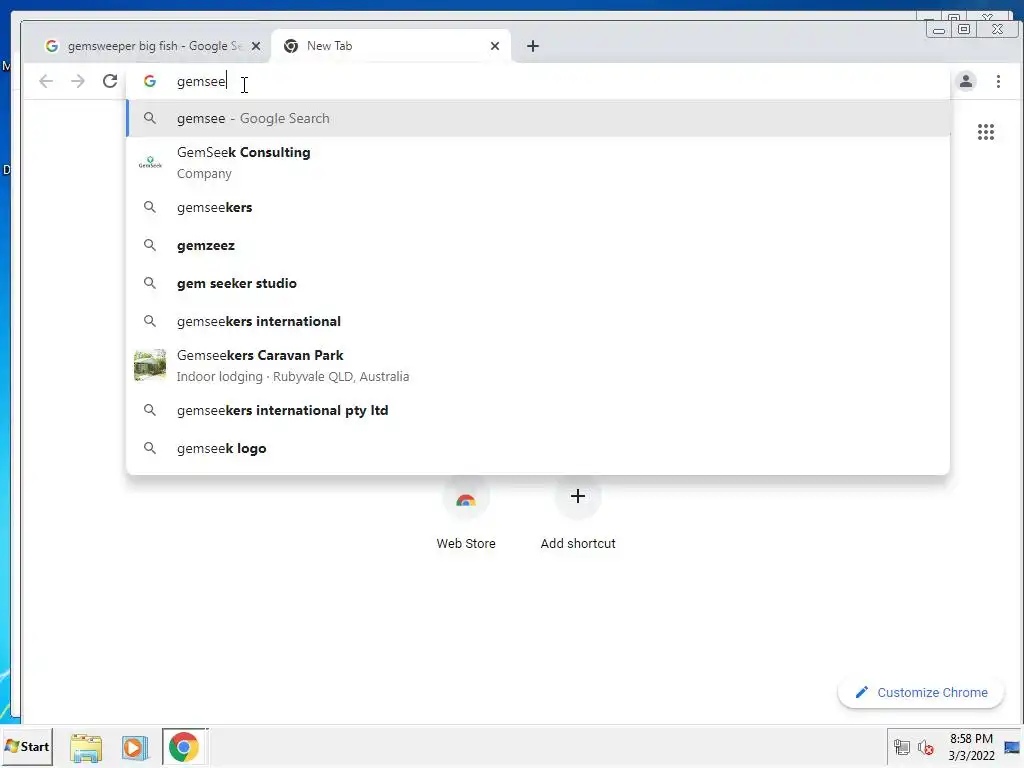Choose the gemsee - Google Search suggestion
This screenshot has height=768, width=1024.
[538, 118]
